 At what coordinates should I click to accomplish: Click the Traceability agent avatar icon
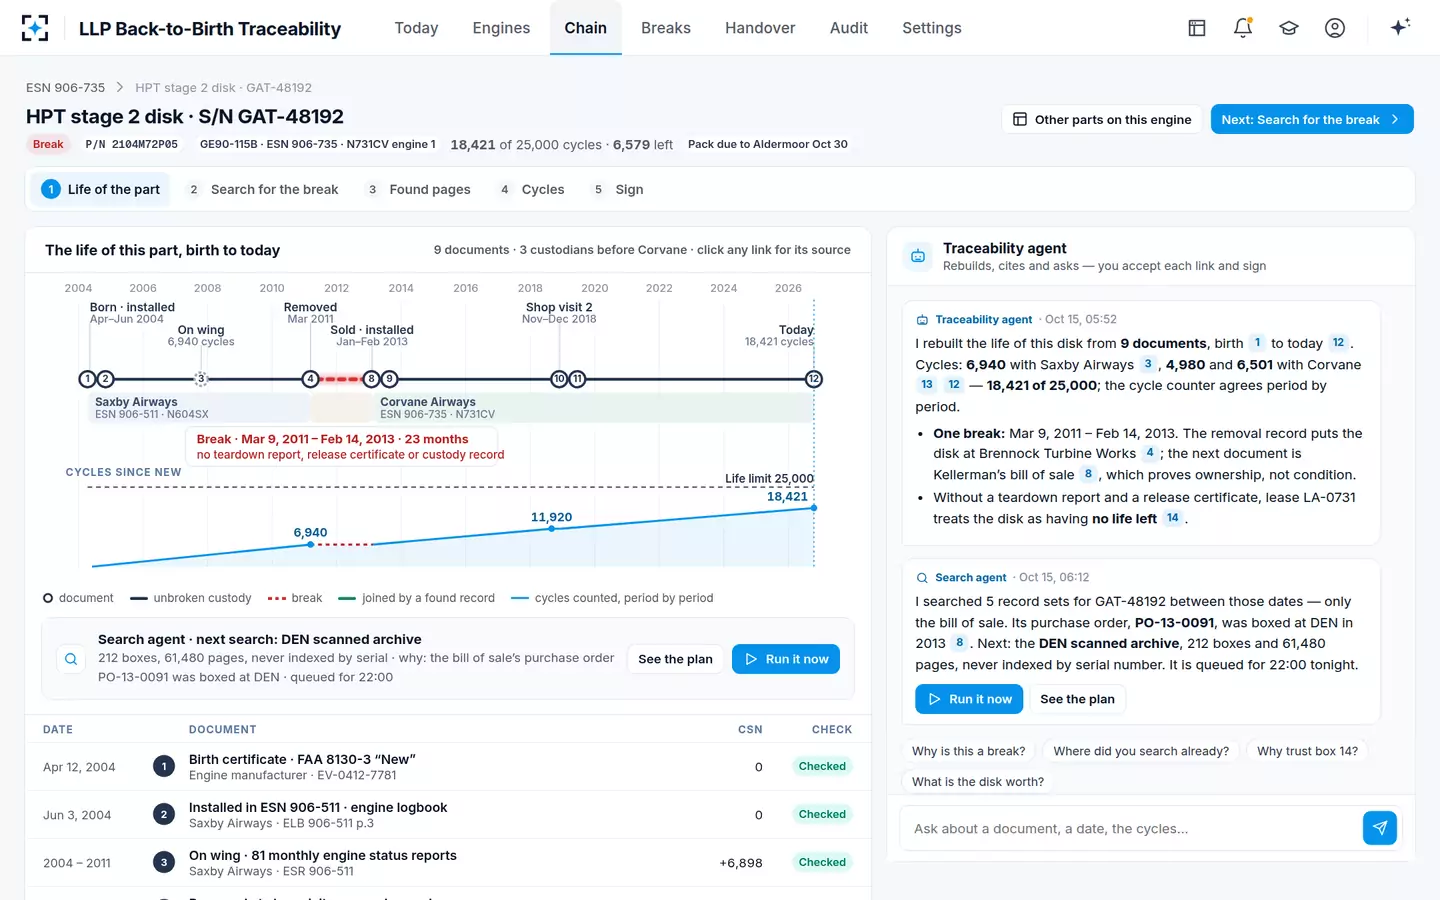pos(918,256)
